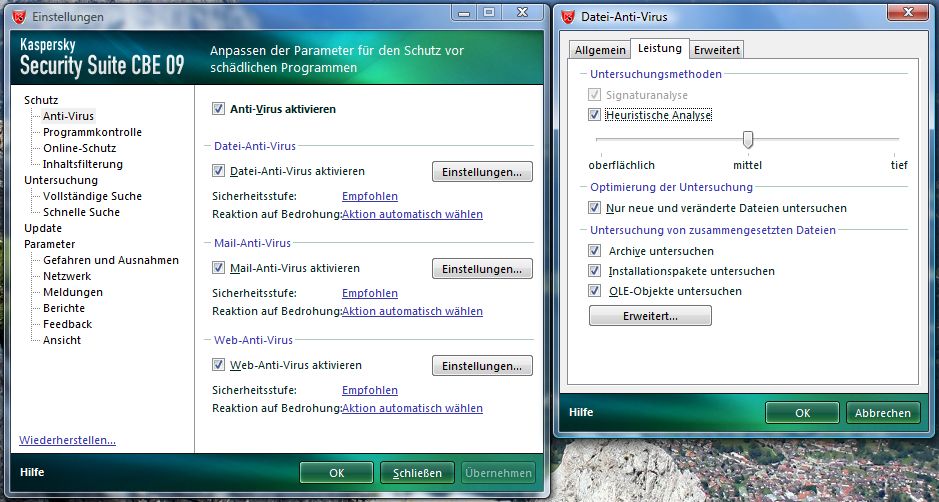This screenshot has width=939, height=502.
Task: Click Web-Anti-Virus Aktion automatisch wählen link
Action: tap(412, 408)
